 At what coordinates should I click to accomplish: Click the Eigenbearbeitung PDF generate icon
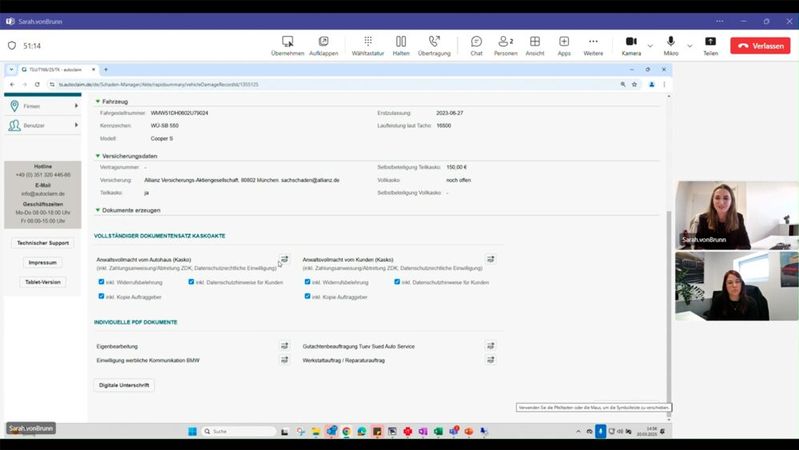(284, 346)
